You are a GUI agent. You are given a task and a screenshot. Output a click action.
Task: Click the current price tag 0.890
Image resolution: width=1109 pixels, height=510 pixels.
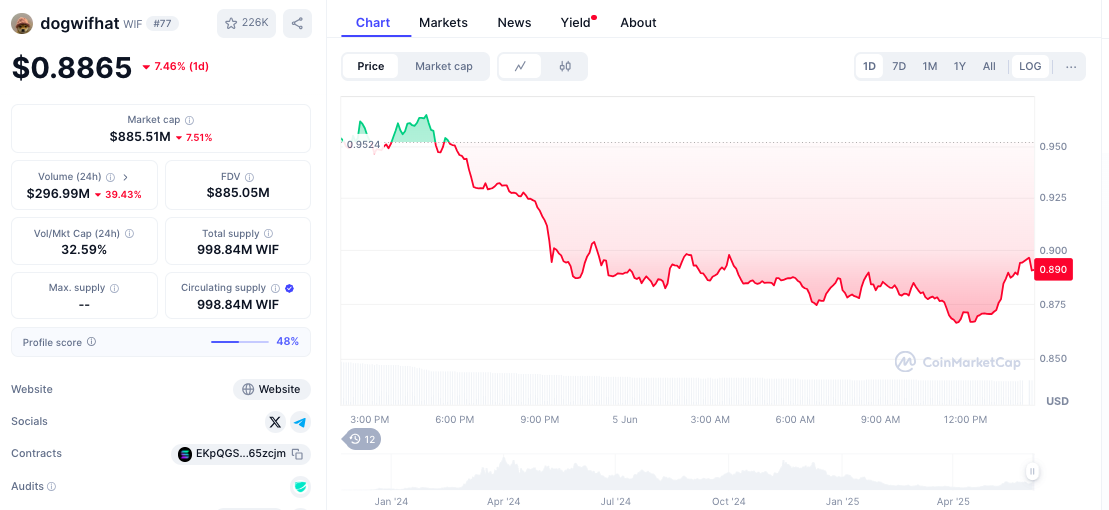coord(1054,270)
